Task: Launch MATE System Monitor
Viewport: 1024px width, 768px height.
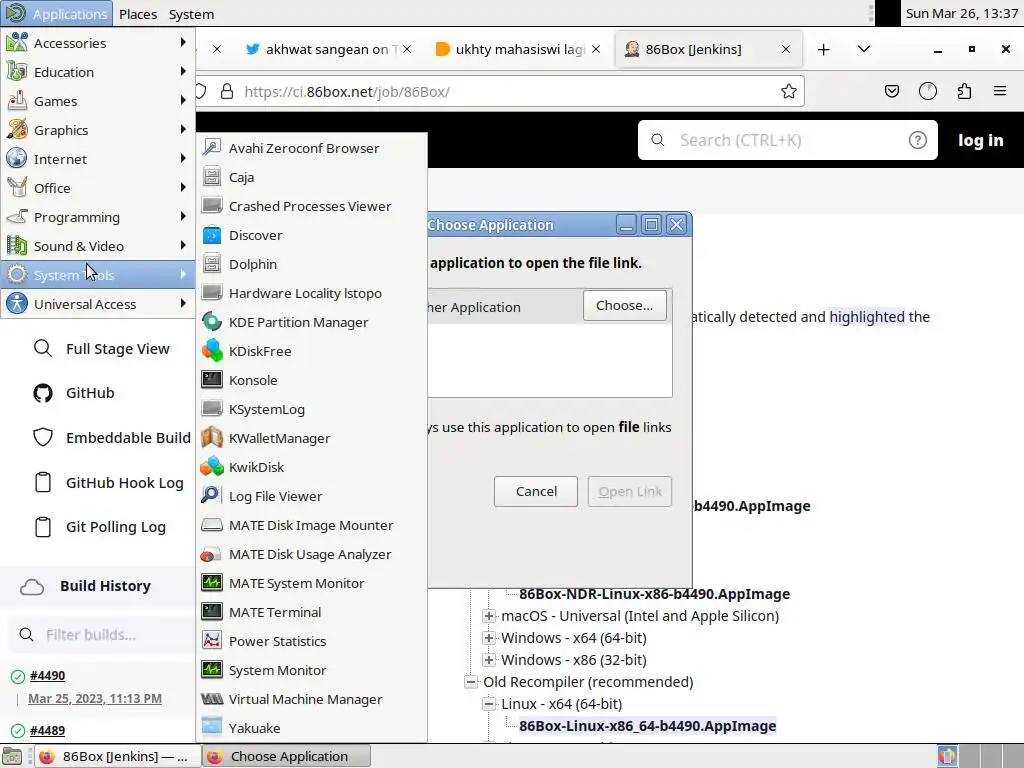Action: 312,583
